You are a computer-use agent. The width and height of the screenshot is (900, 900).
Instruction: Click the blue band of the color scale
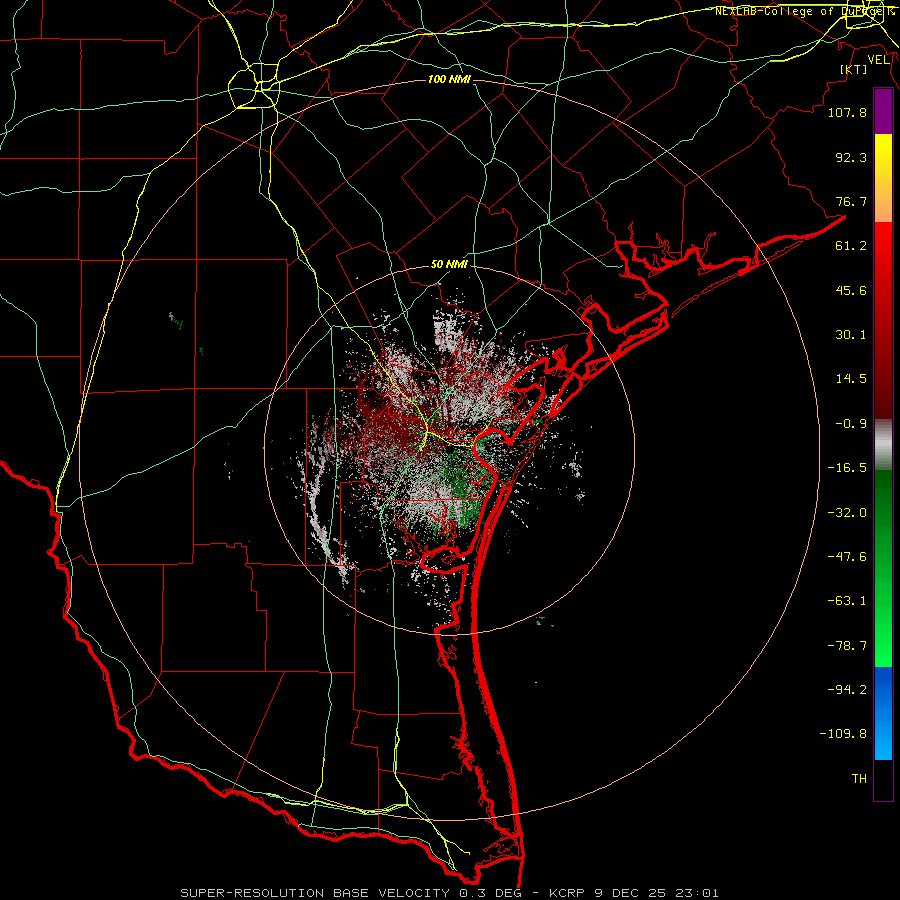click(883, 713)
